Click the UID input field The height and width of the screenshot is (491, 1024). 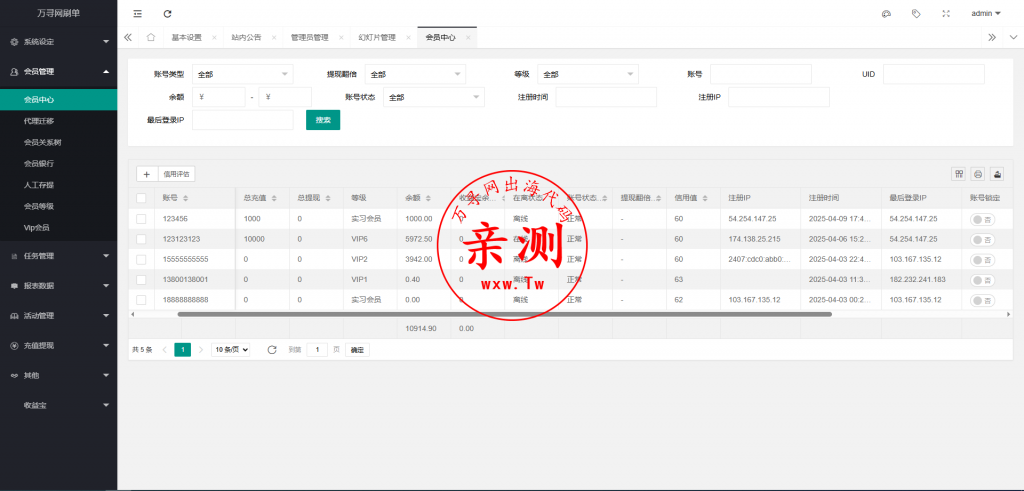point(933,74)
